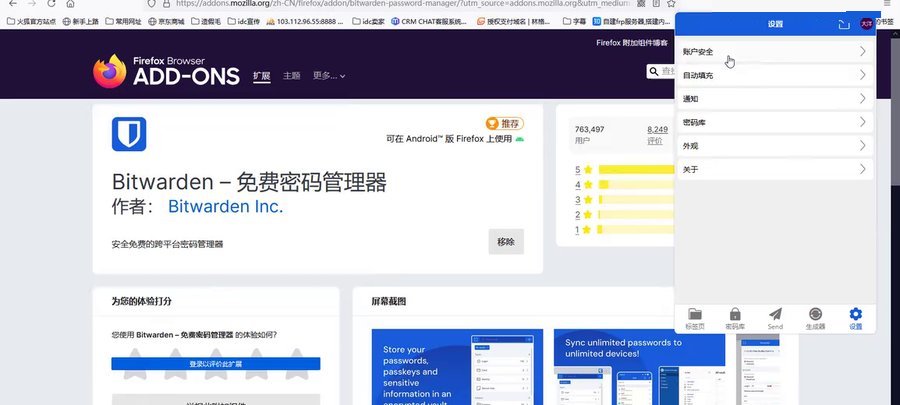Open the account avatar in Bitwarden header
900x405 pixels.
pos(866,24)
